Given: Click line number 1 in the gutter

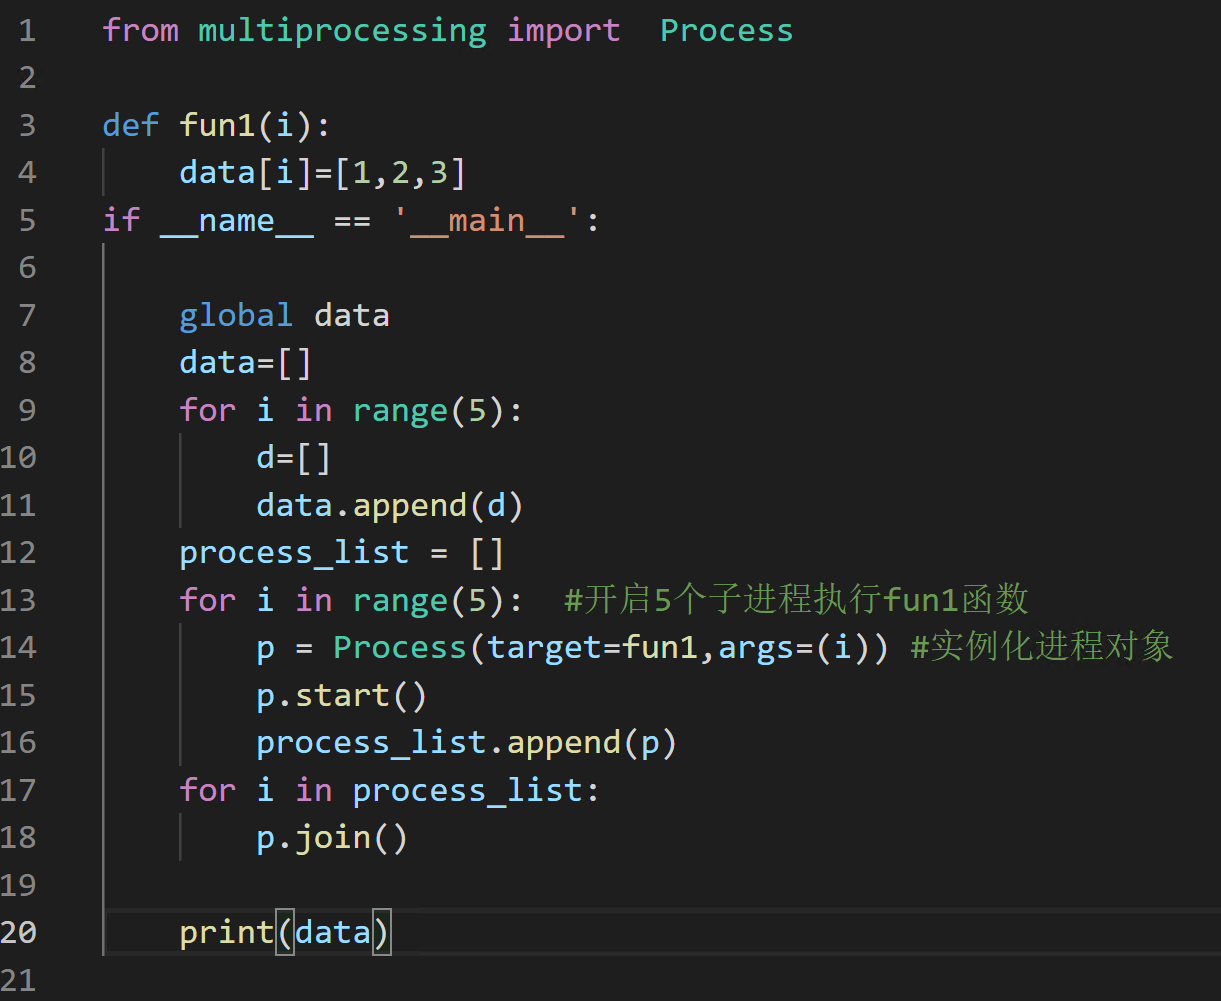Looking at the screenshot, I should tap(27, 30).
